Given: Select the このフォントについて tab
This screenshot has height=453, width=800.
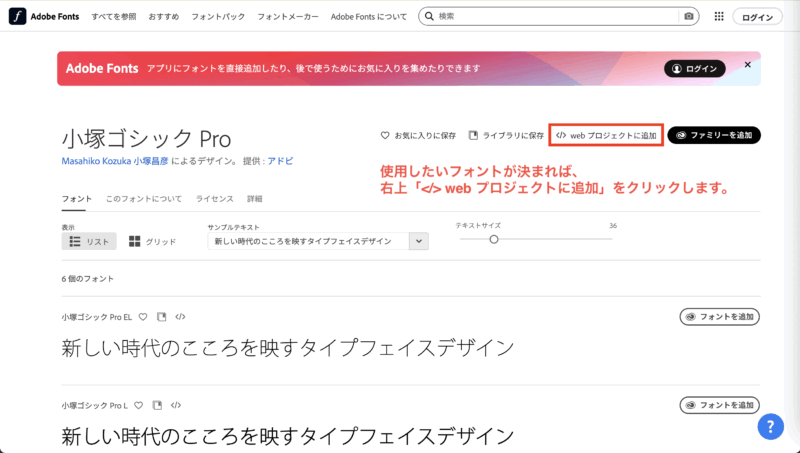Looking at the screenshot, I should point(144,199).
